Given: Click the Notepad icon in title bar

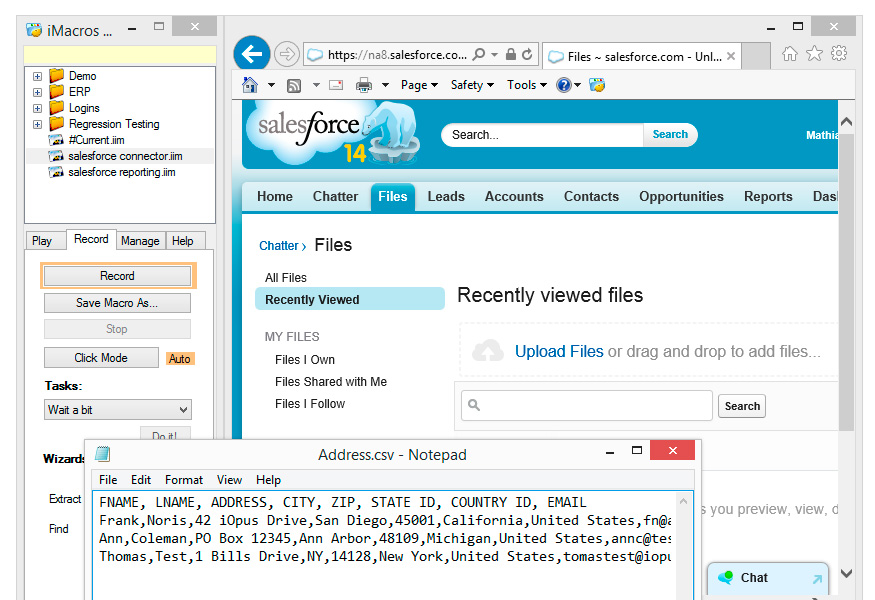Looking at the screenshot, I should [x=103, y=454].
